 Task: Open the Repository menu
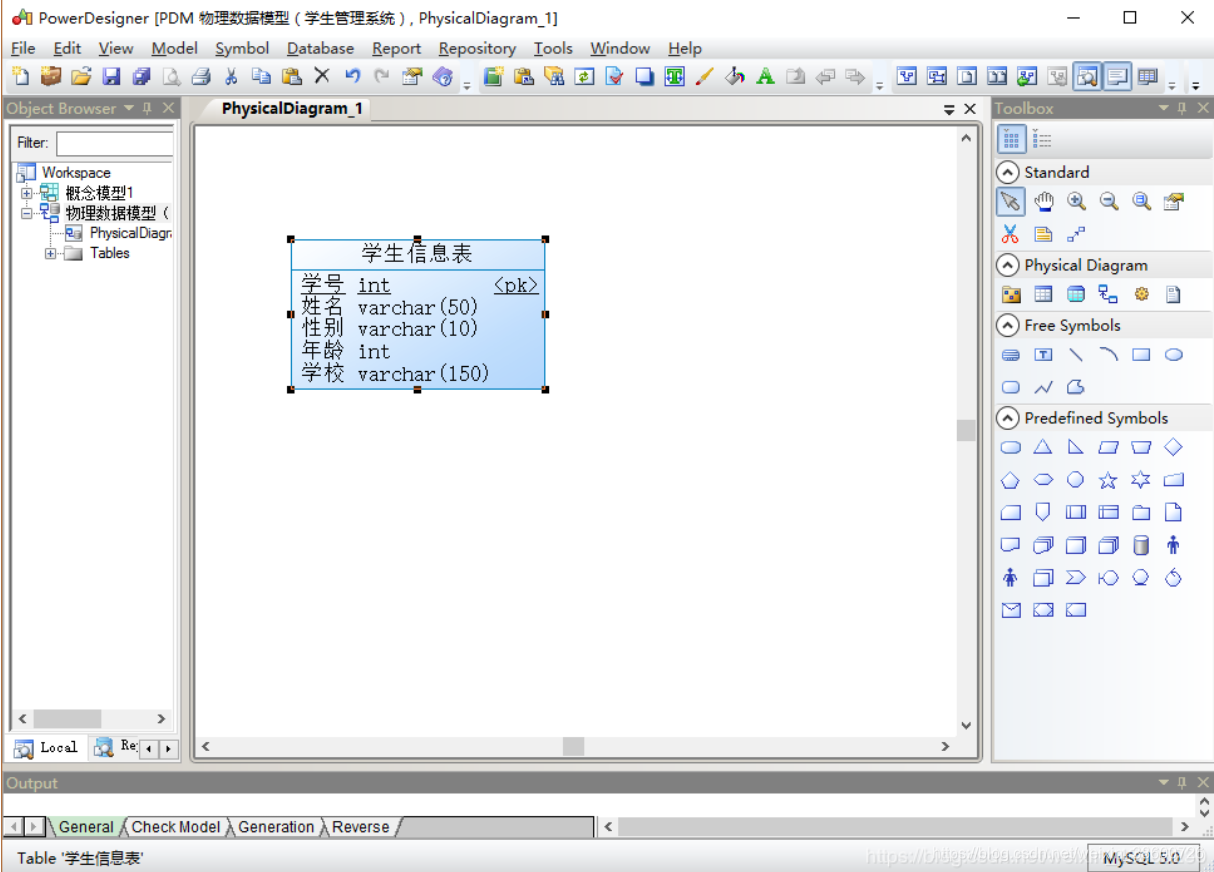tap(477, 48)
